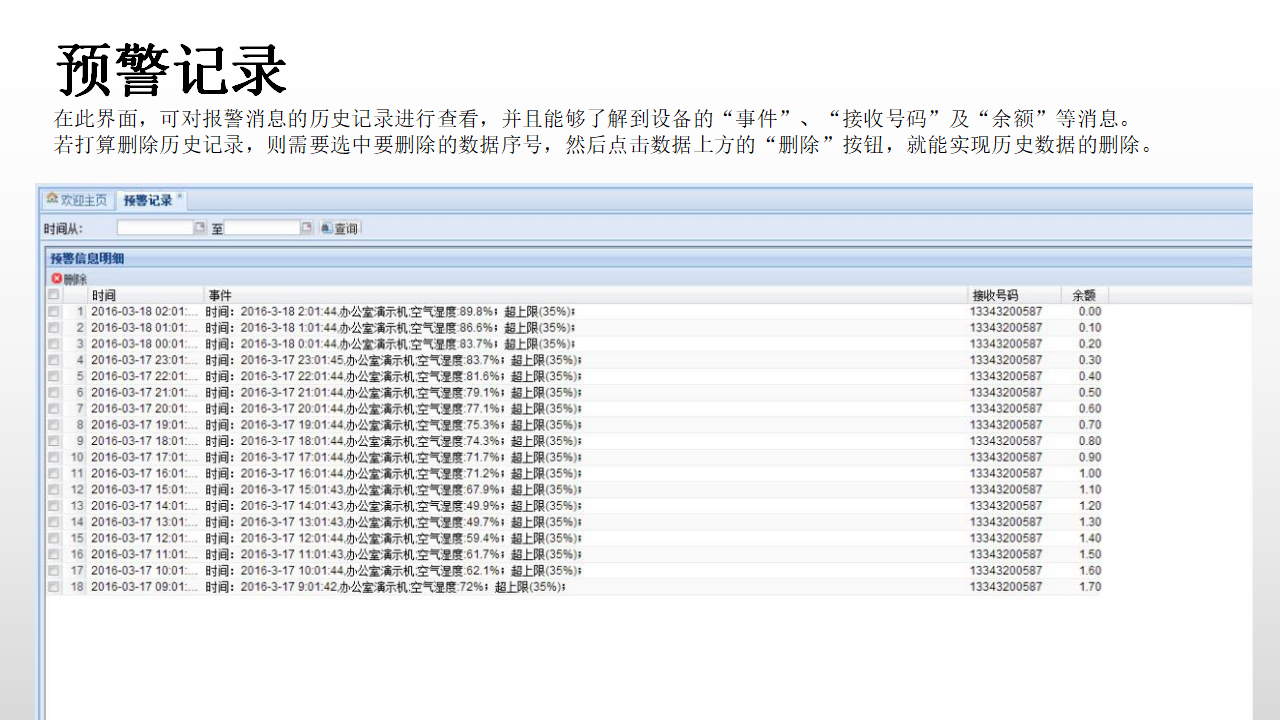Click the start time input field
Image resolution: width=1280 pixels, height=720 pixels.
[x=155, y=228]
